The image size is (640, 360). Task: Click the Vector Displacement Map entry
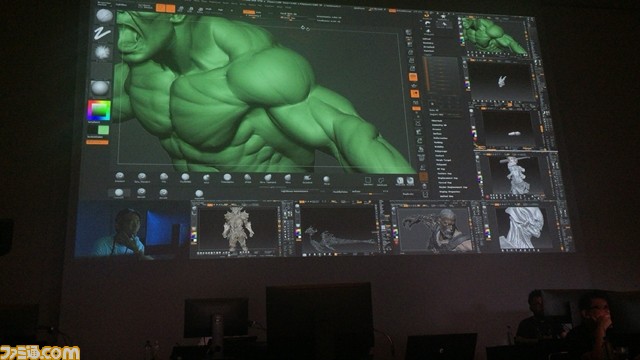point(452,187)
